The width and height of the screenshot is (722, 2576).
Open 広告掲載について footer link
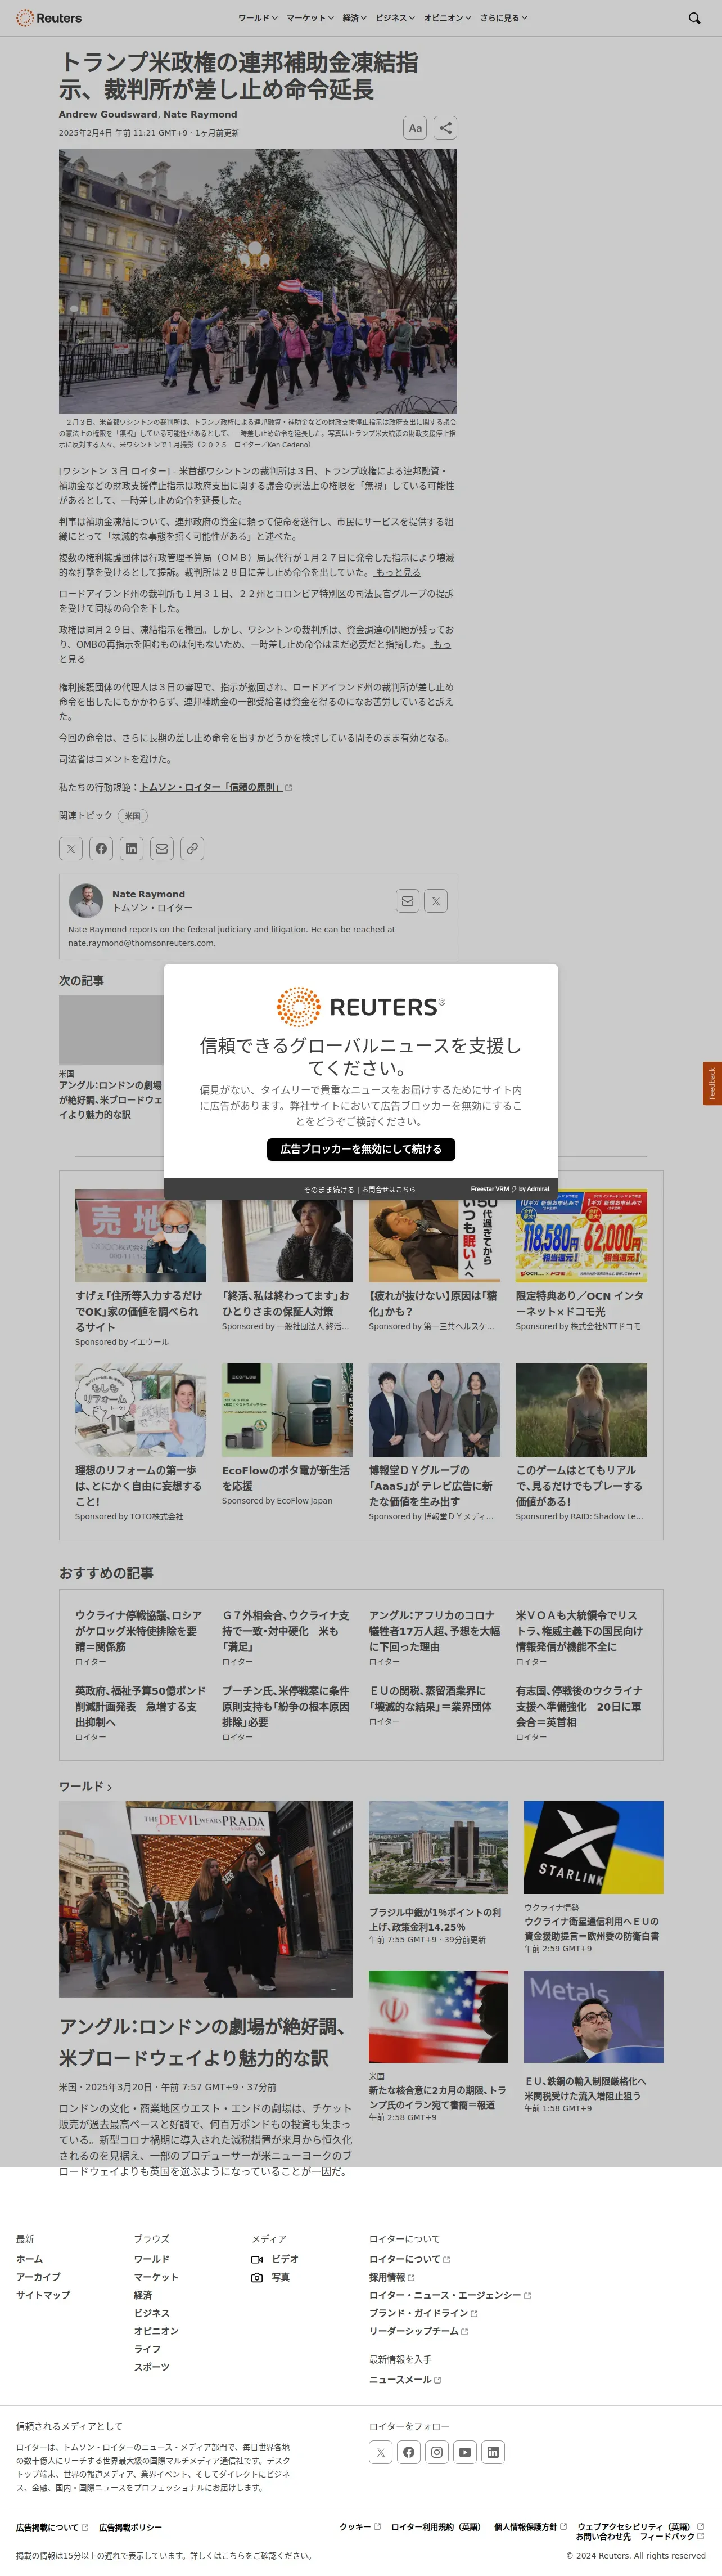52,2527
